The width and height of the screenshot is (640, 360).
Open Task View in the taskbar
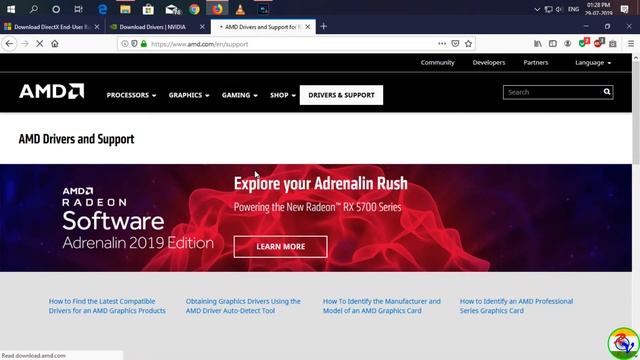point(78,9)
